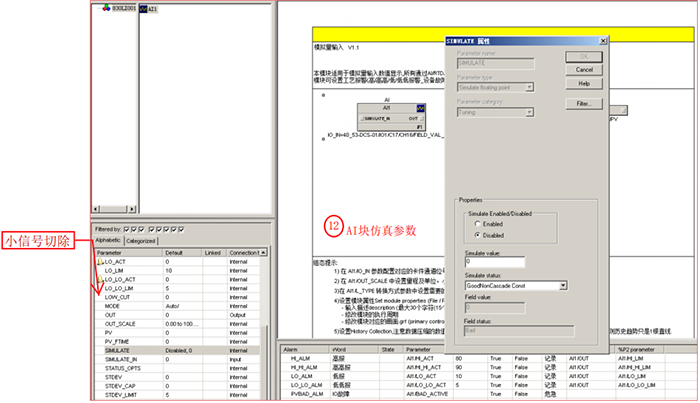
Task: Select the 830LZ001 module tree icon
Action: [107, 8]
